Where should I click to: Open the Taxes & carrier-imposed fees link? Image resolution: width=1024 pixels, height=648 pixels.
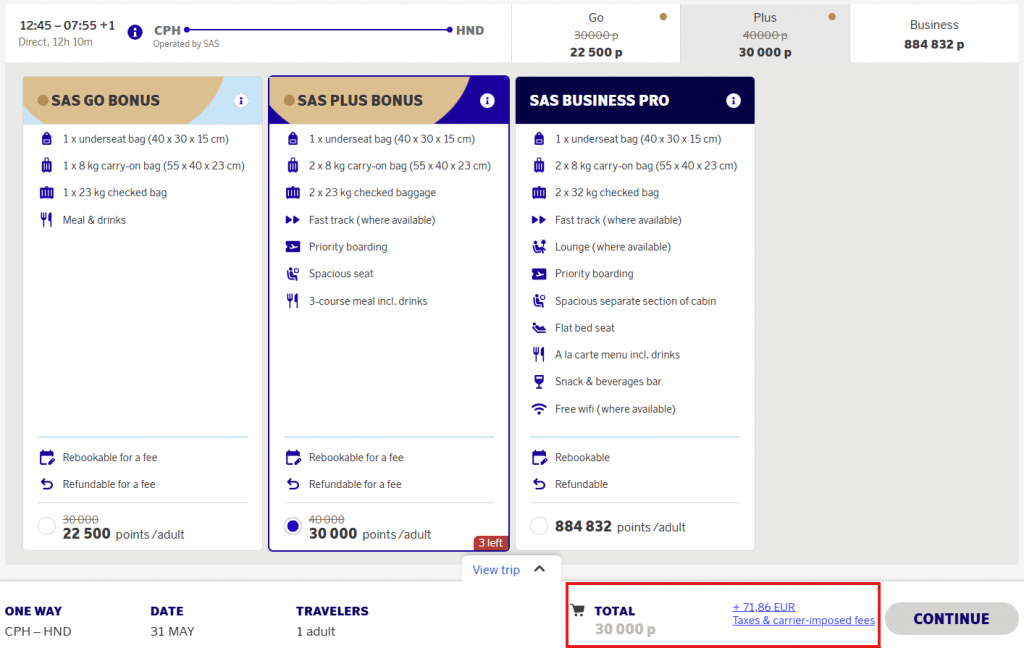click(x=803, y=620)
